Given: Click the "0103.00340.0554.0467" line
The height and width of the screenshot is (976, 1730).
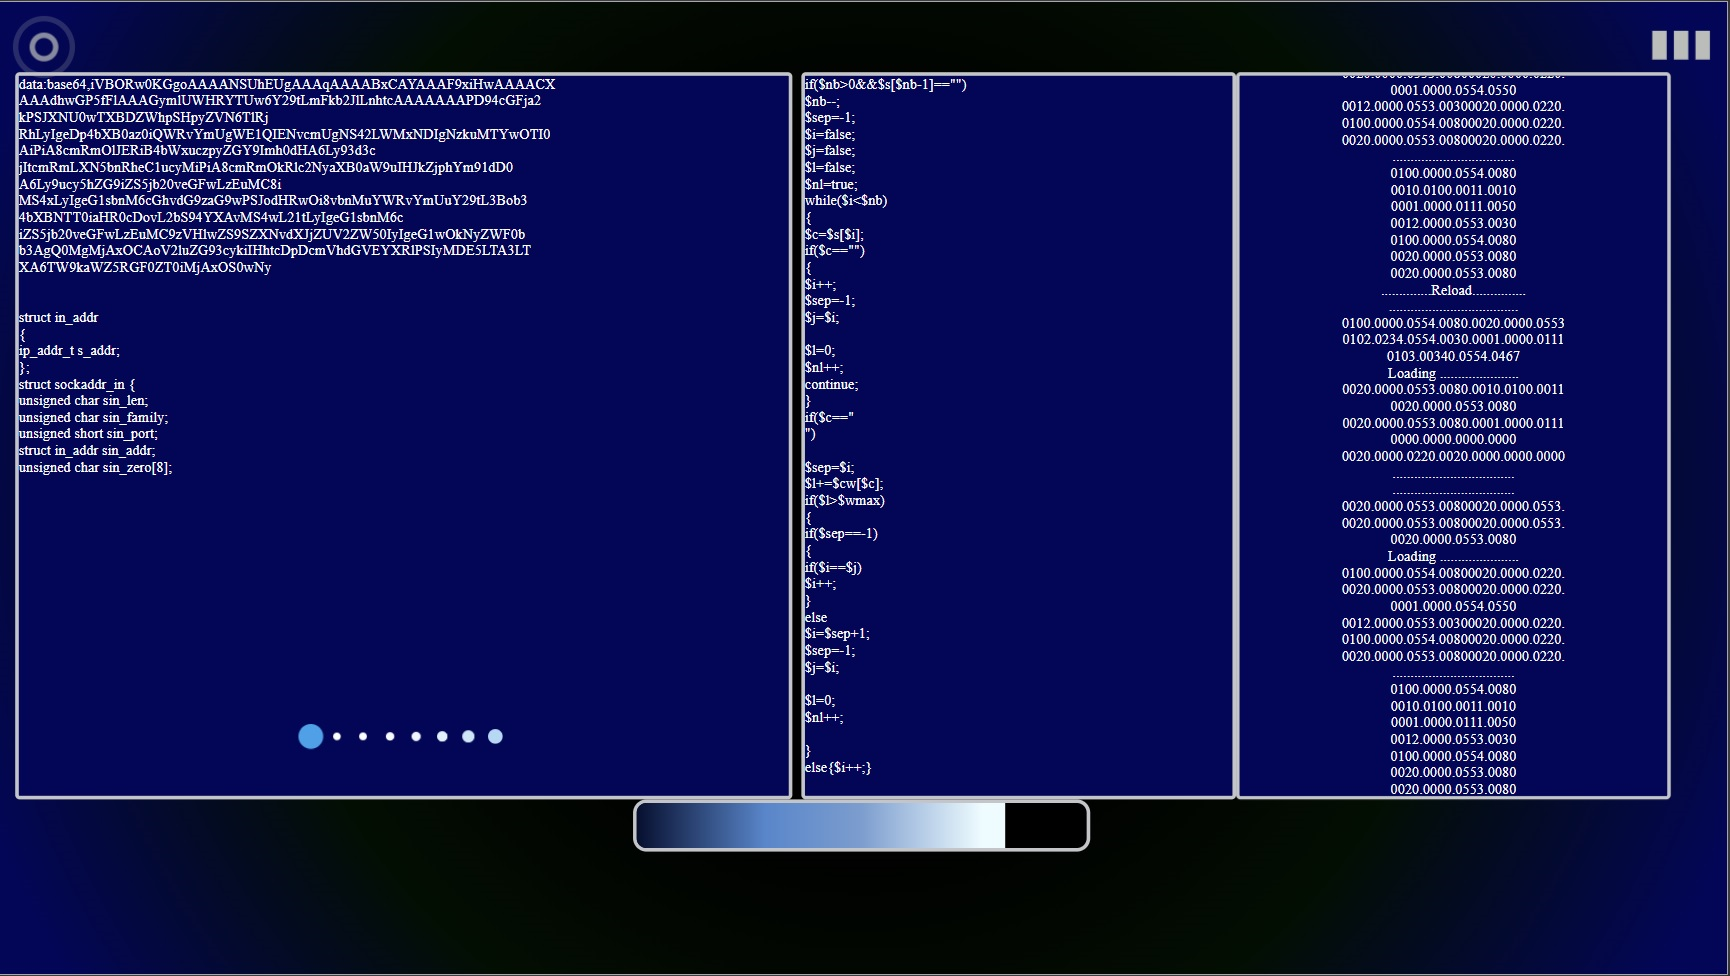Looking at the screenshot, I should 1453,357.
